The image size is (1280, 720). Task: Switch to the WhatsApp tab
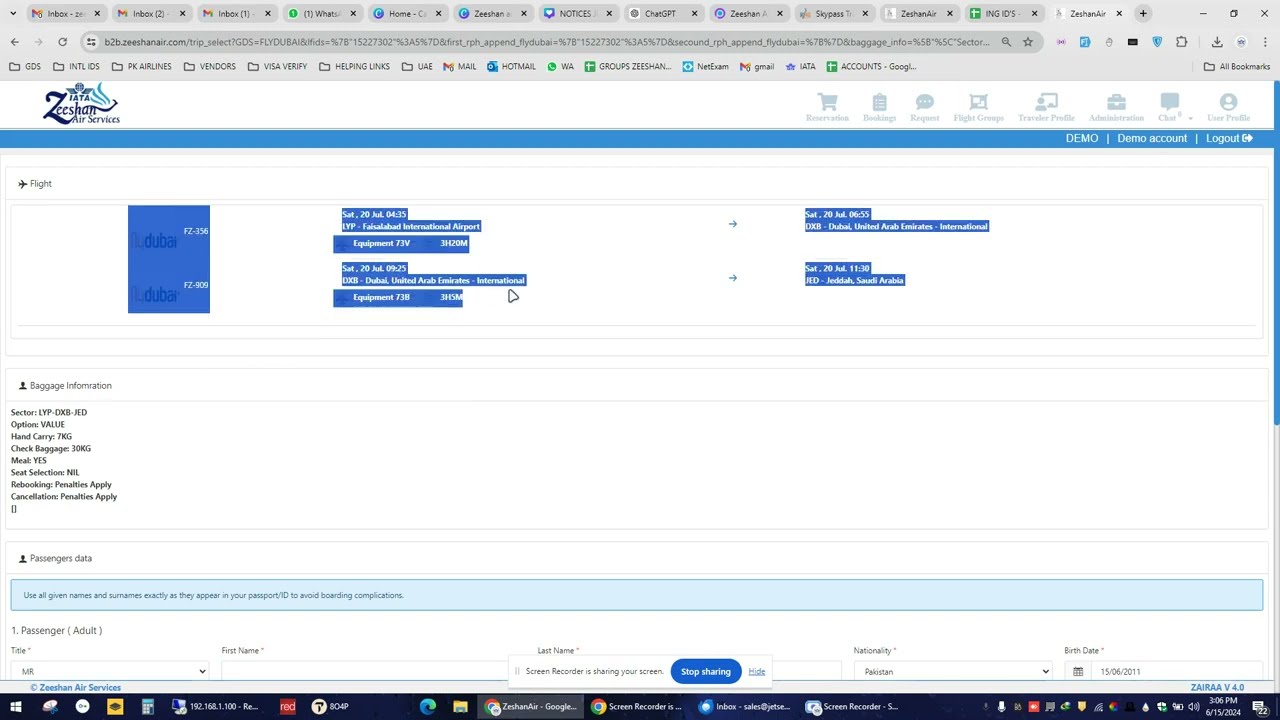pos(320,13)
